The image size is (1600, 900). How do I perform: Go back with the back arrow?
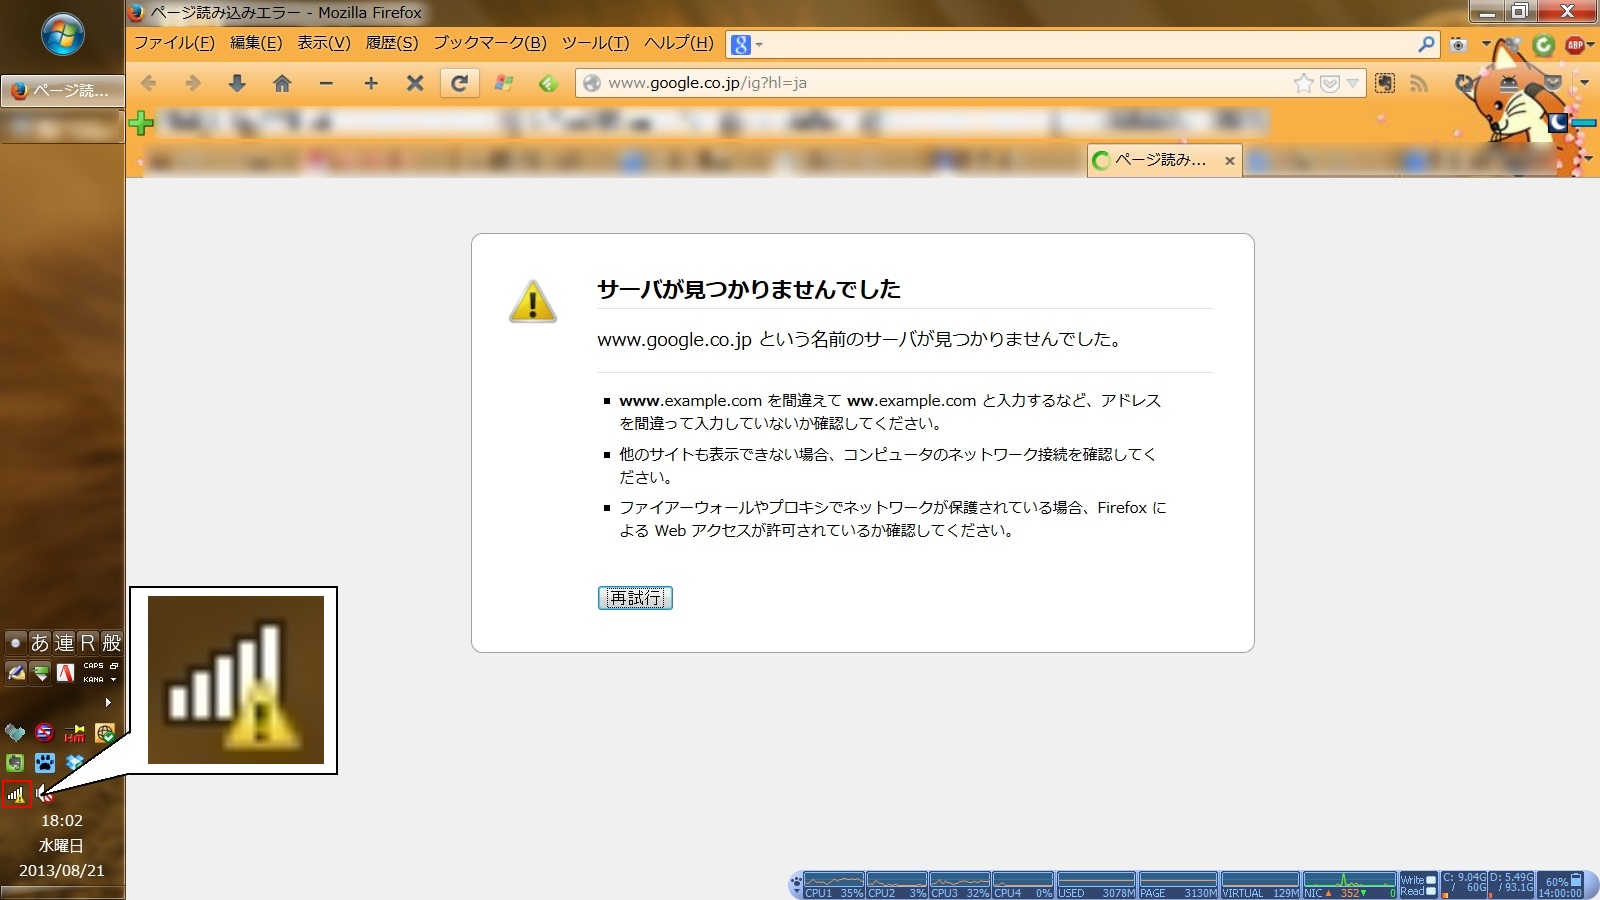pyautogui.click(x=149, y=83)
